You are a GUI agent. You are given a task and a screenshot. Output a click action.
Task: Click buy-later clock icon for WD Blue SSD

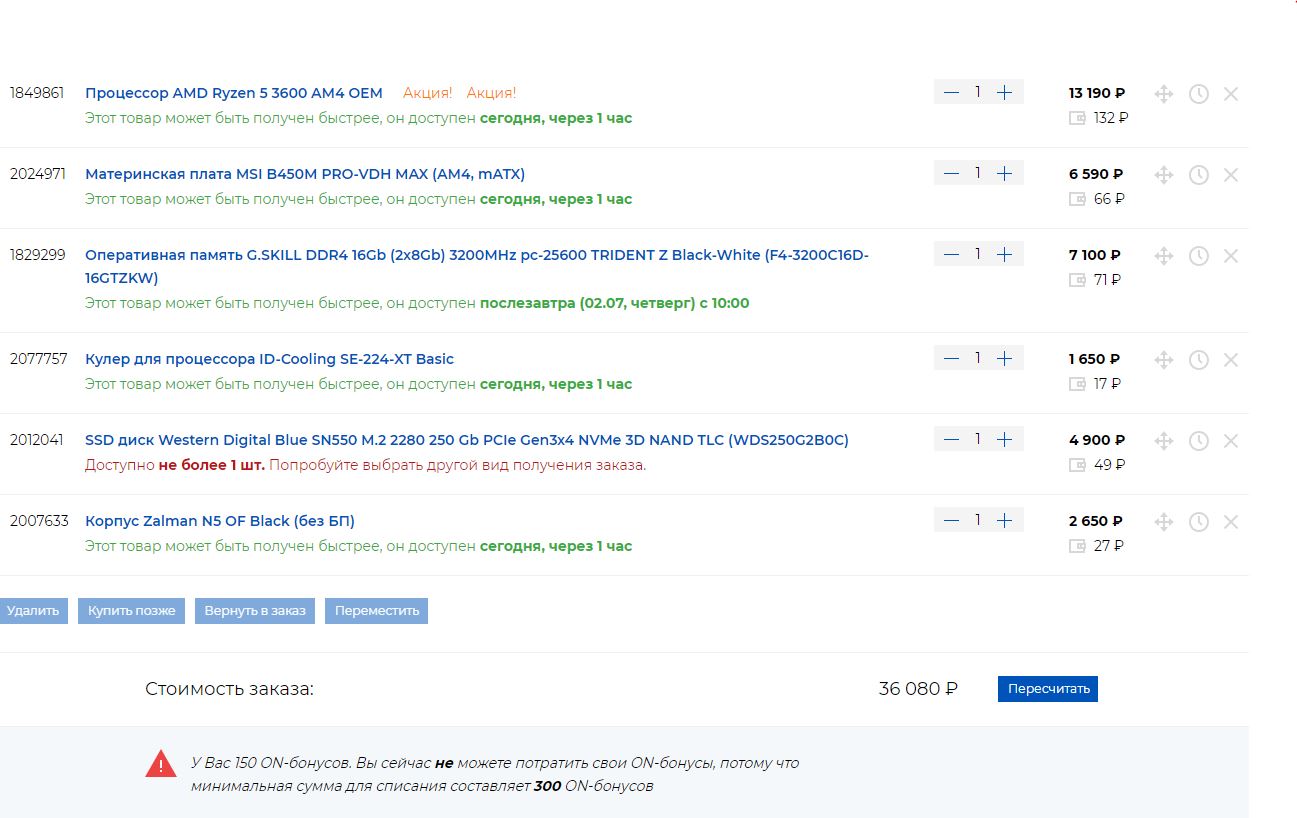(x=1199, y=441)
